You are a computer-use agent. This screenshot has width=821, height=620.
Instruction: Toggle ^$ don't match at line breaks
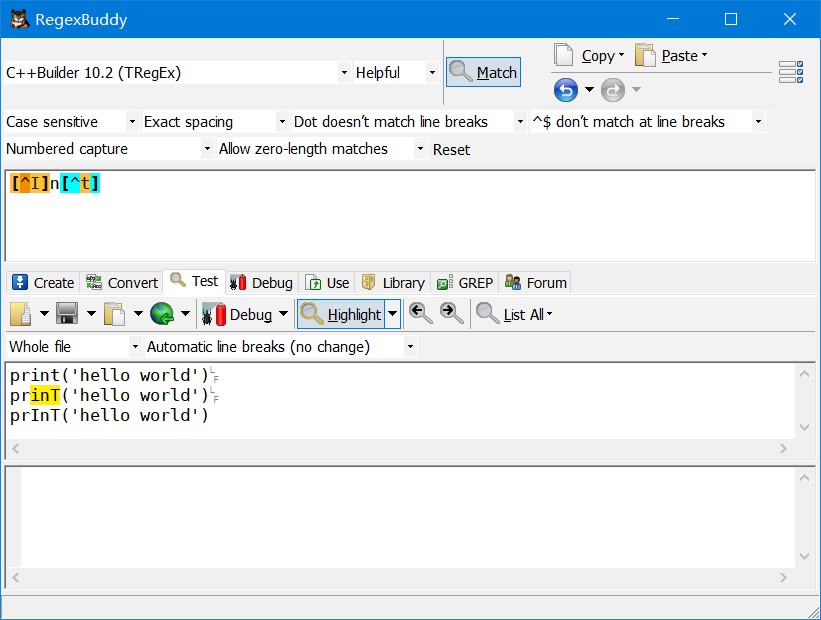(x=647, y=122)
